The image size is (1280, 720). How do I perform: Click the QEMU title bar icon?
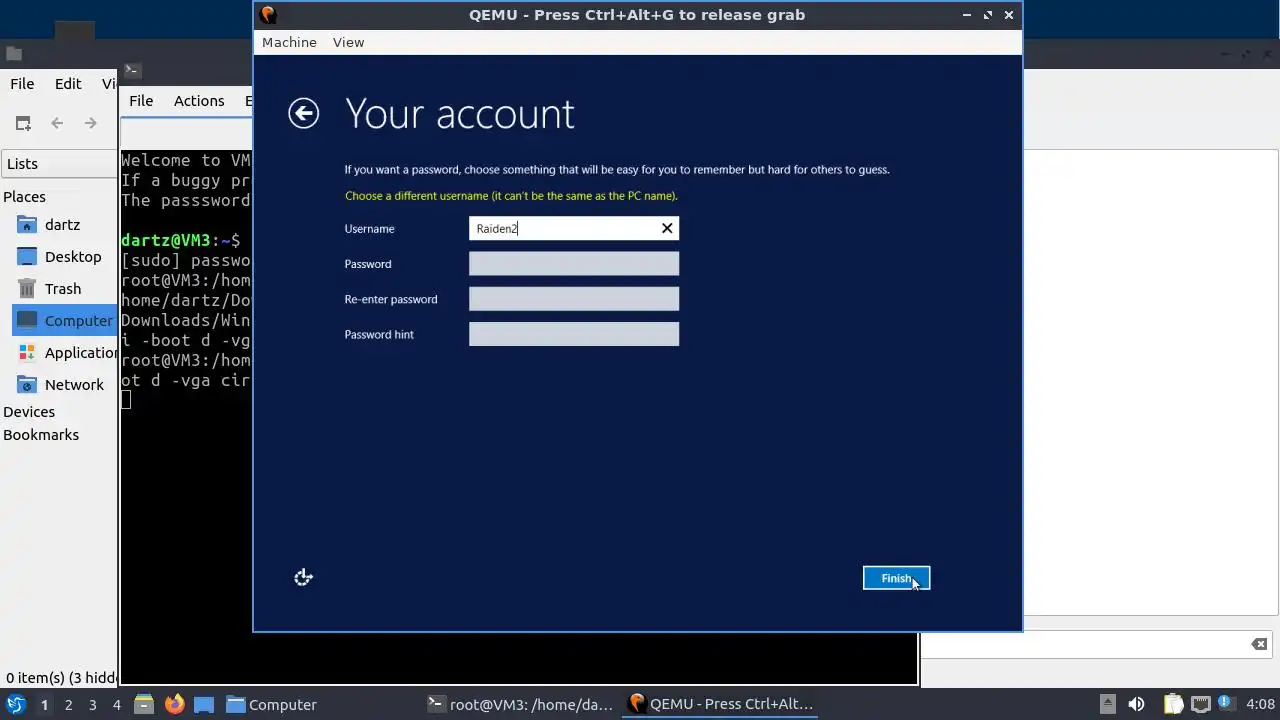point(267,14)
